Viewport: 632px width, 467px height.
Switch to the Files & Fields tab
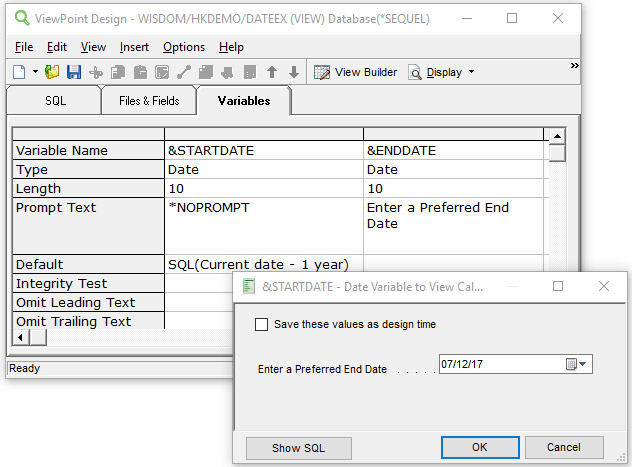coord(149,101)
